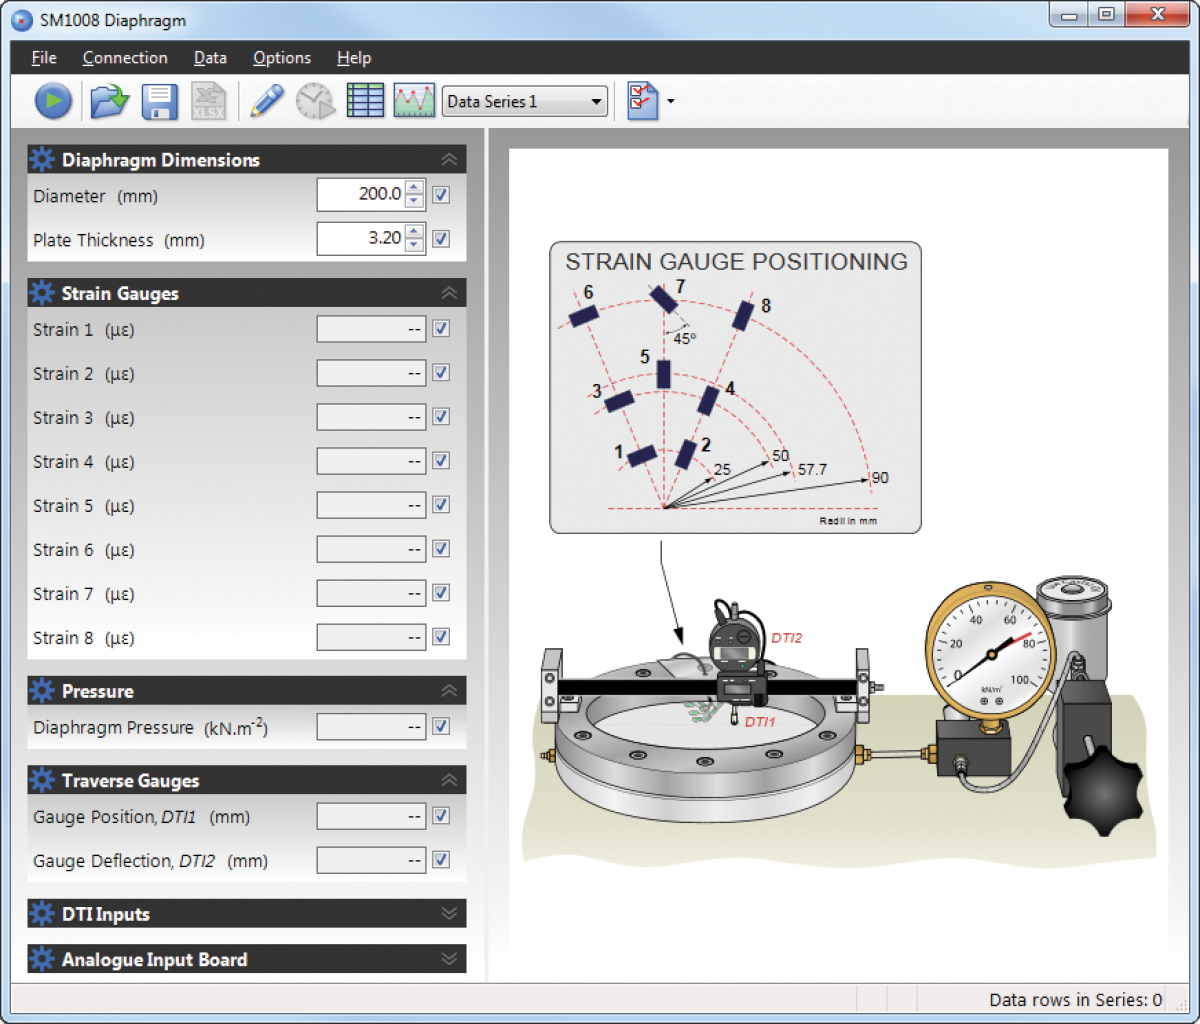Toggle the Diameter checkbox
This screenshot has height=1024, width=1200.
click(440, 194)
